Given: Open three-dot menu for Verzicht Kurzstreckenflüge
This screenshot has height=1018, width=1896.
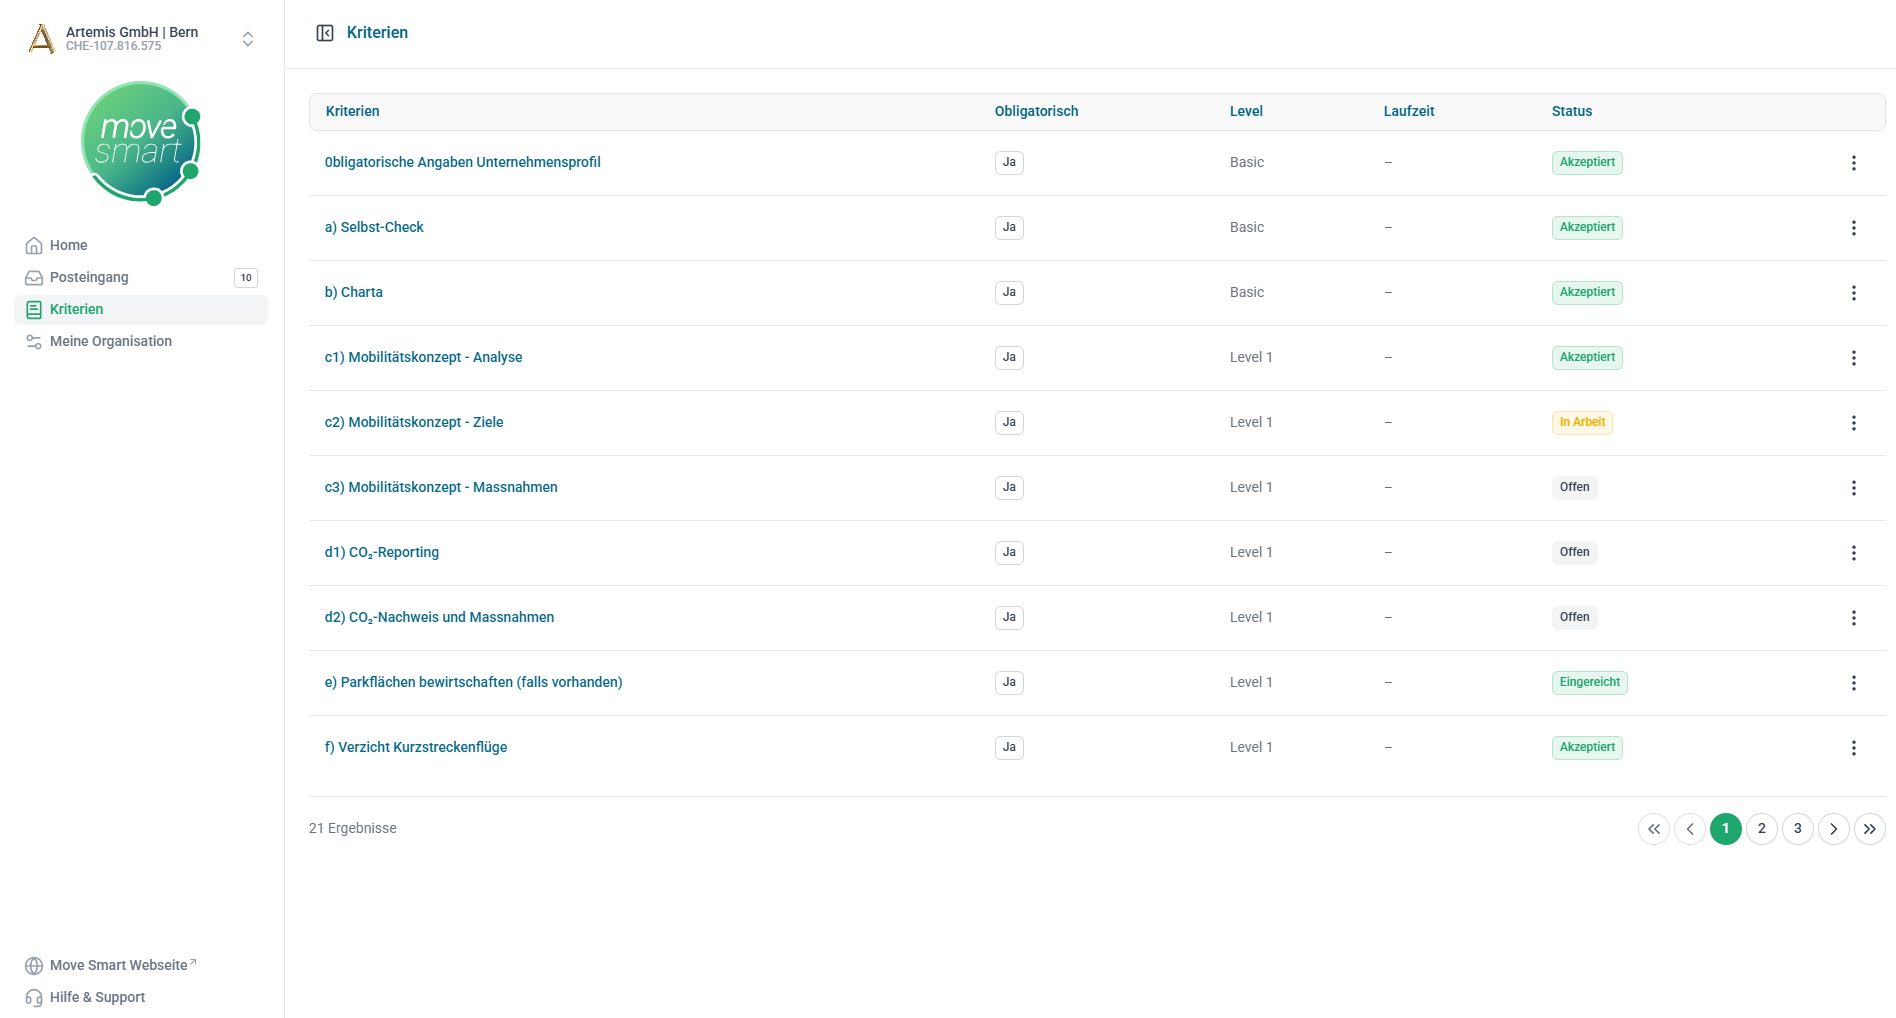Looking at the screenshot, I should coord(1853,748).
